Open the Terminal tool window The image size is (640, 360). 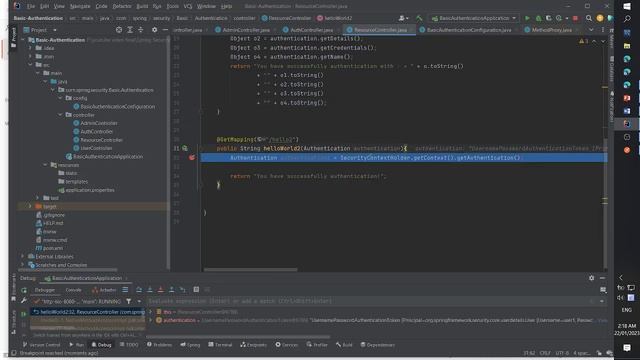pos(220,345)
